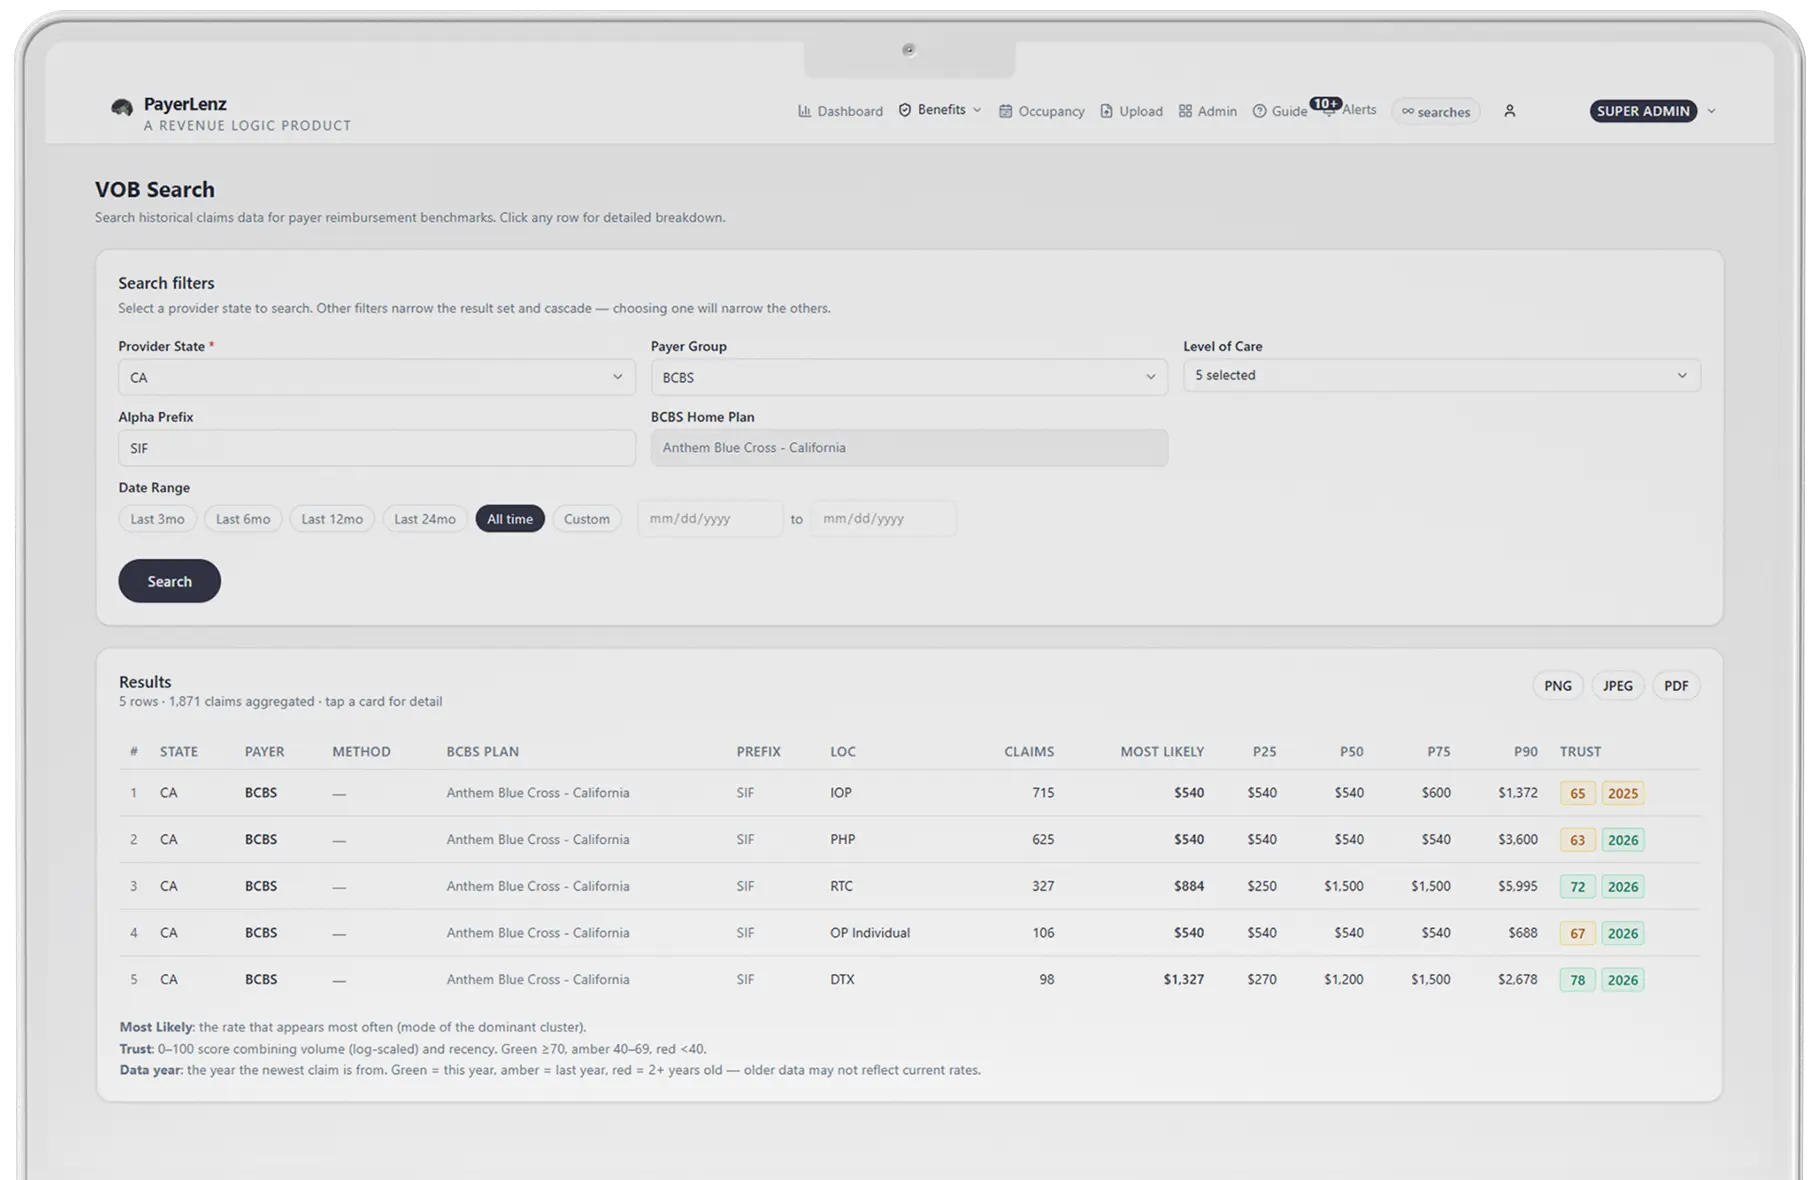Open the Dashboard nav item
Screen dimensions: 1817x1180
[x=841, y=111]
